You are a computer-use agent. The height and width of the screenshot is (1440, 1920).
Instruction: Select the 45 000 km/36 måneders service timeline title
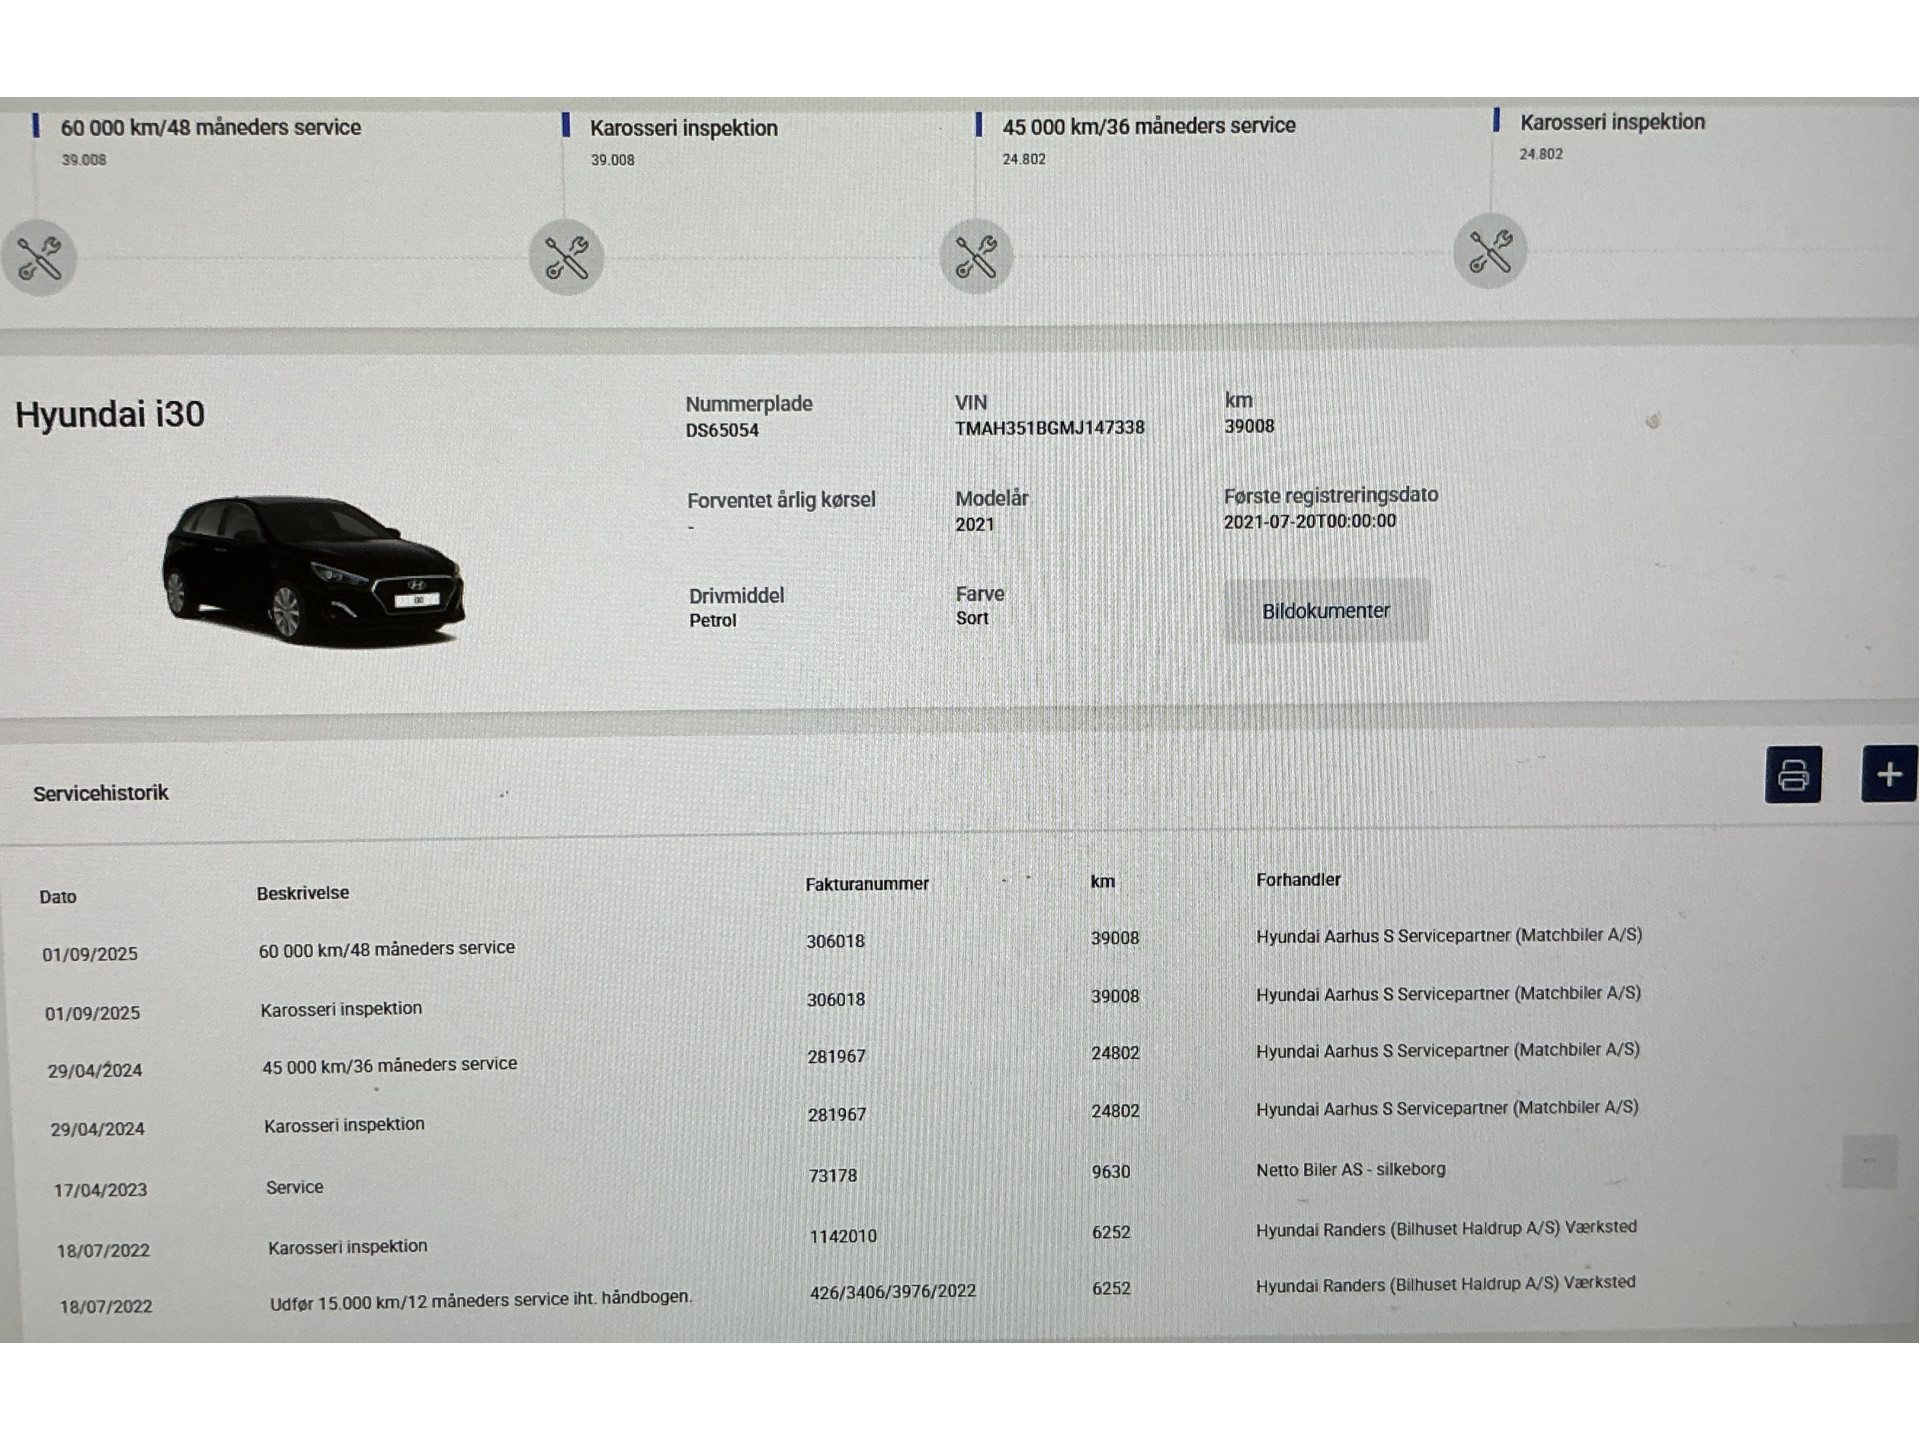tap(1149, 126)
